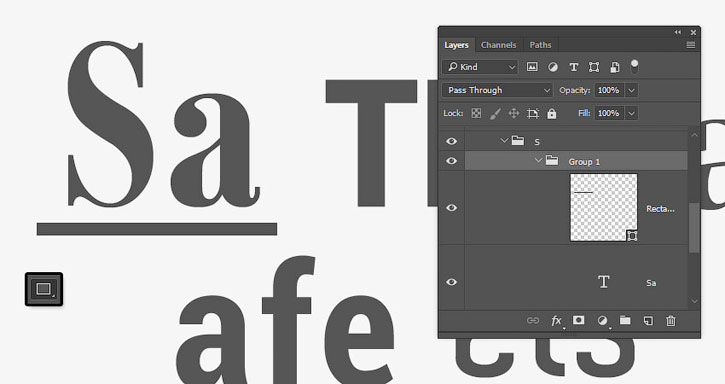
Task: Filter layers by shape layers
Action: tap(594, 67)
